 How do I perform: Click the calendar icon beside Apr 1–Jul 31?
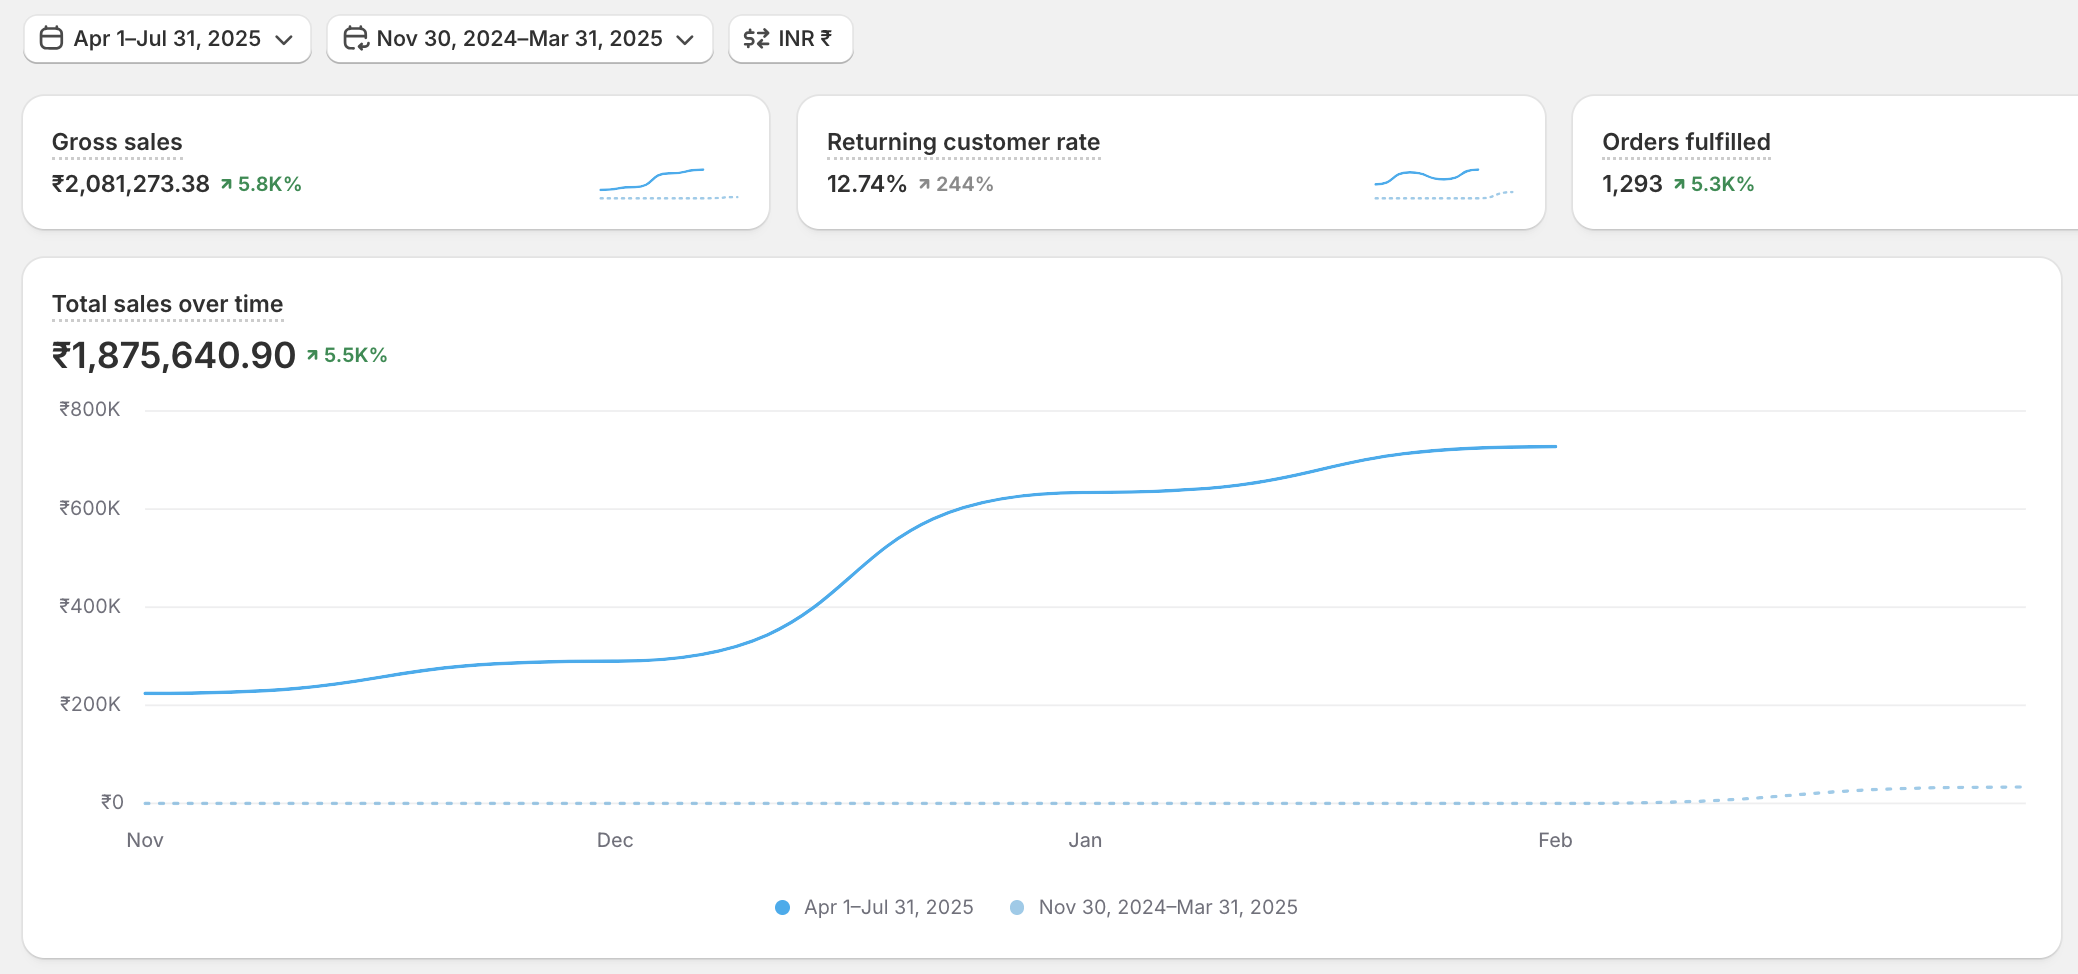tap(51, 39)
